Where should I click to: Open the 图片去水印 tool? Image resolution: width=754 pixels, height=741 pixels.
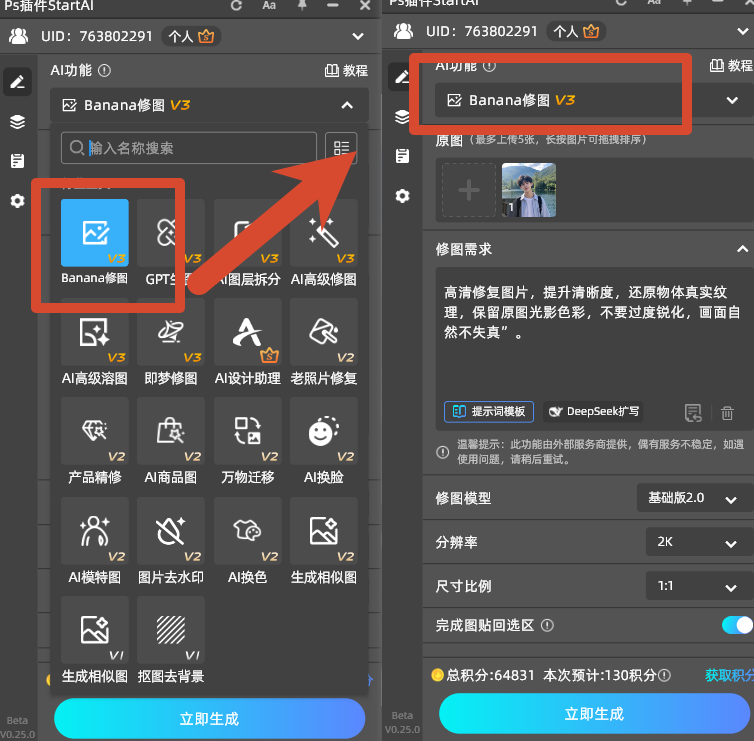coord(171,531)
